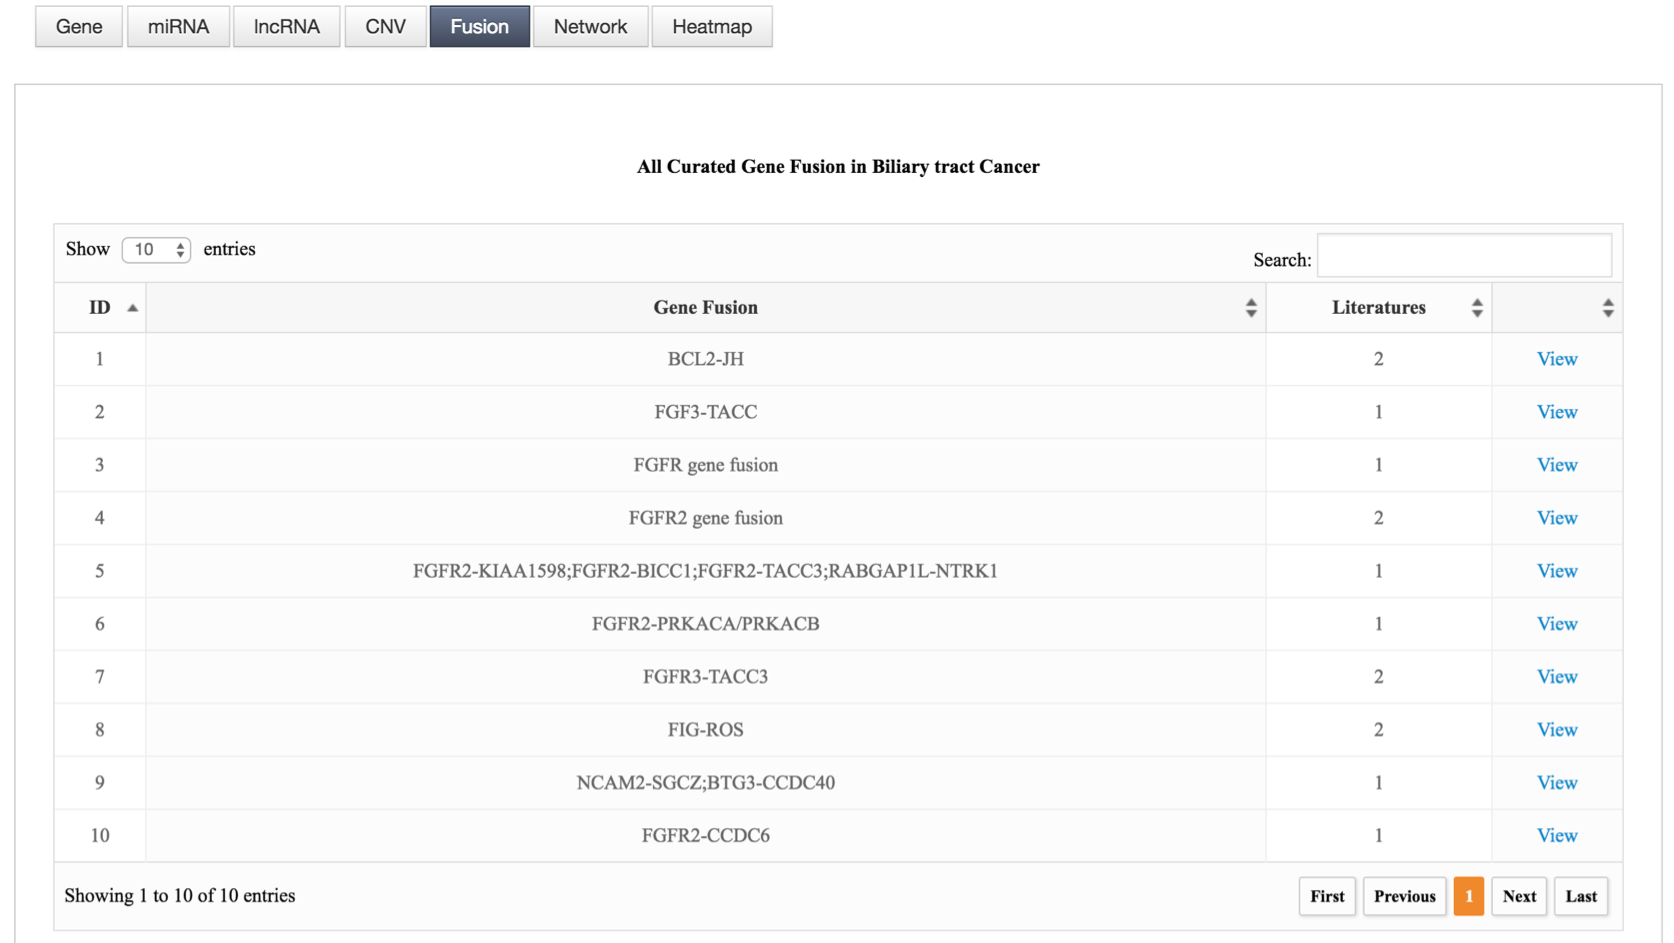Sort by Gene Fusion column arrows
Screen dimensions: 1674x943
click(1250, 308)
